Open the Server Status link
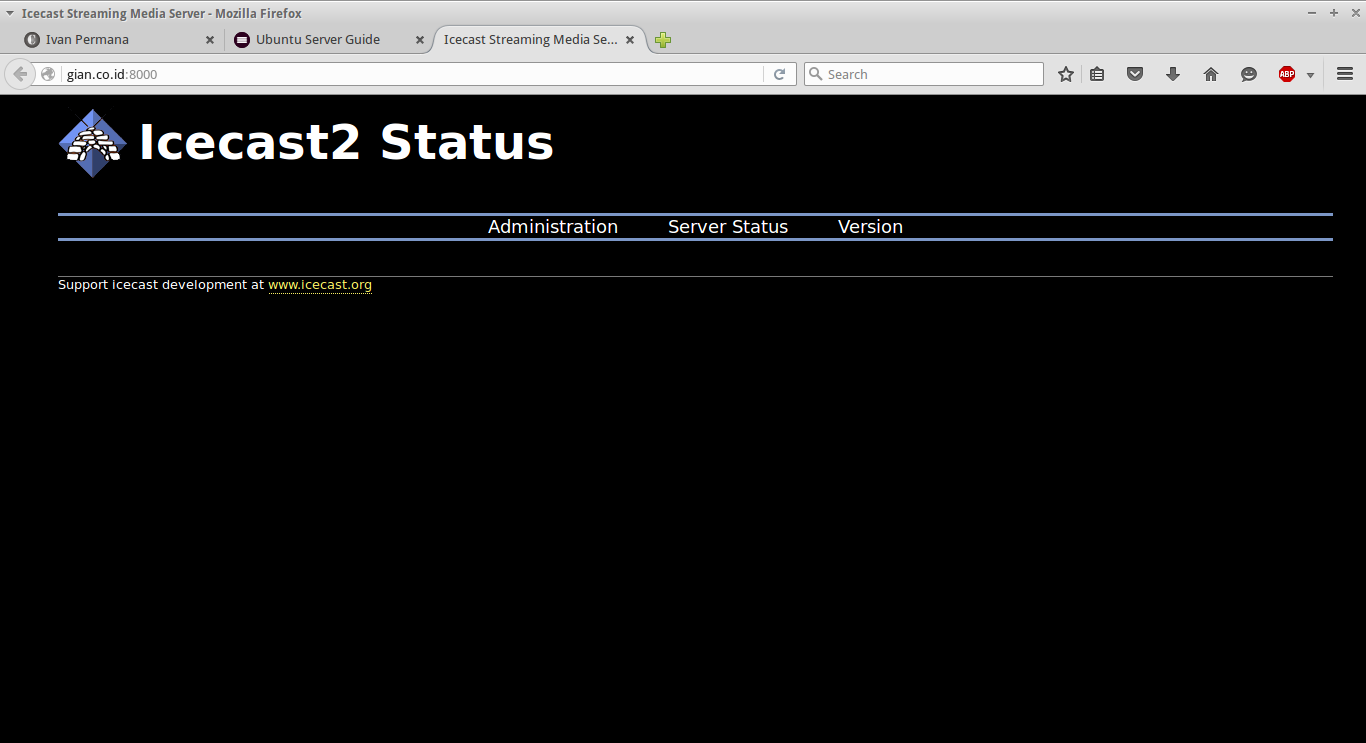This screenshot has height=743, width=1366. coord(728,227)
